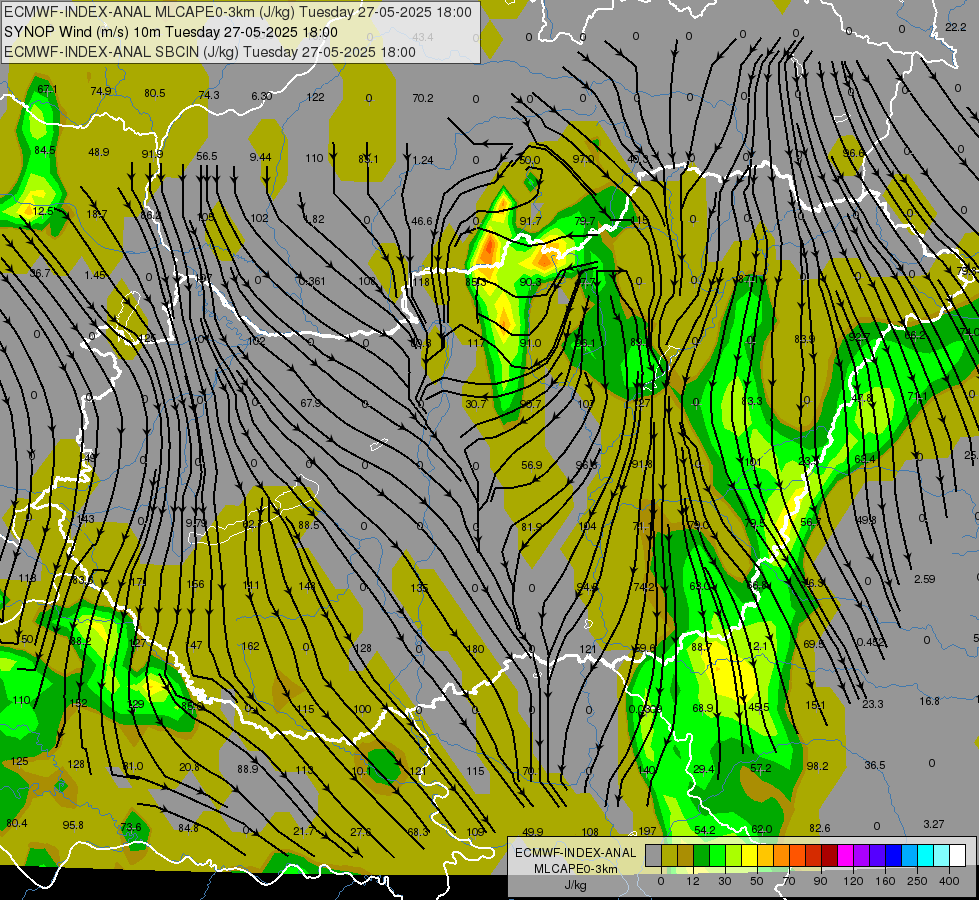Click the map value 12.5

[x=43, y=212]
